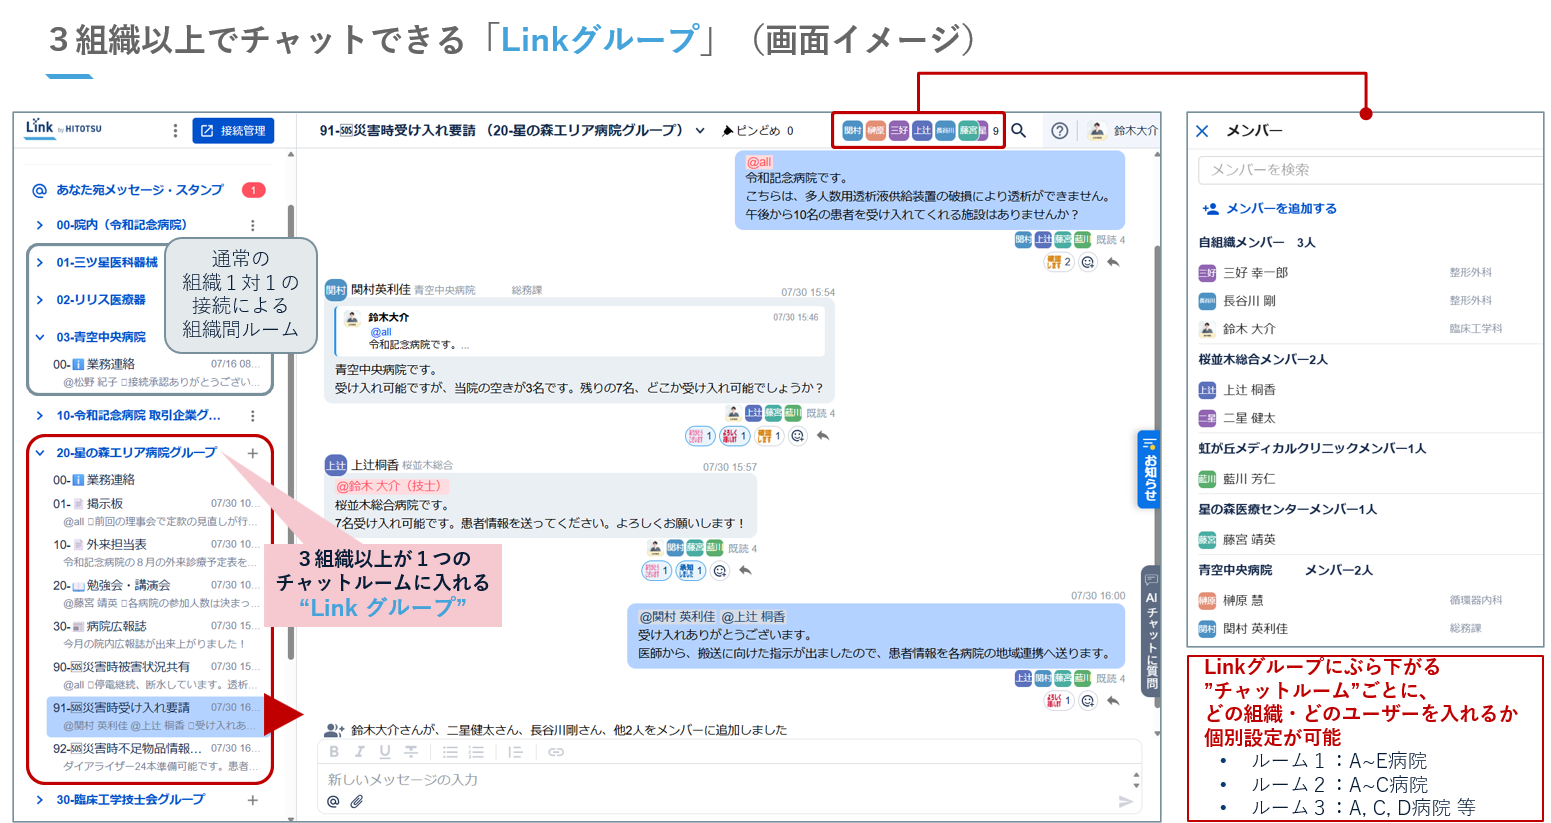
Task: Open the 20-勉強会・講演会 room
Action: click(x=157, y=594)
